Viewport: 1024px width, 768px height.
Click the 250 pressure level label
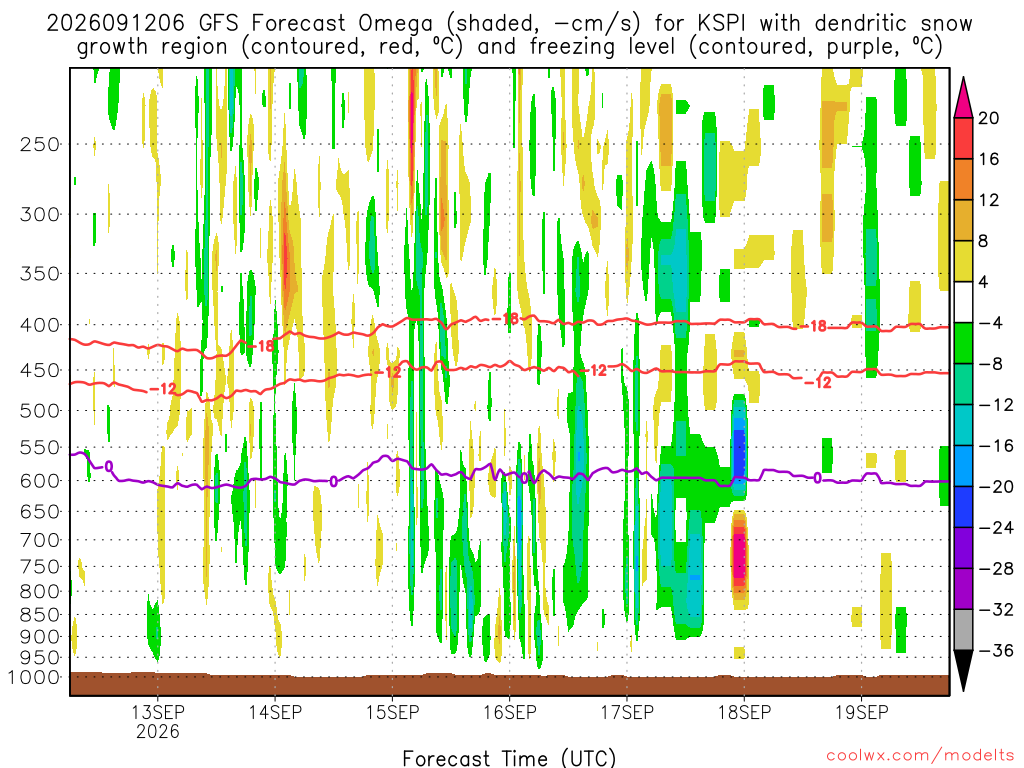click(x=40, y=144)
